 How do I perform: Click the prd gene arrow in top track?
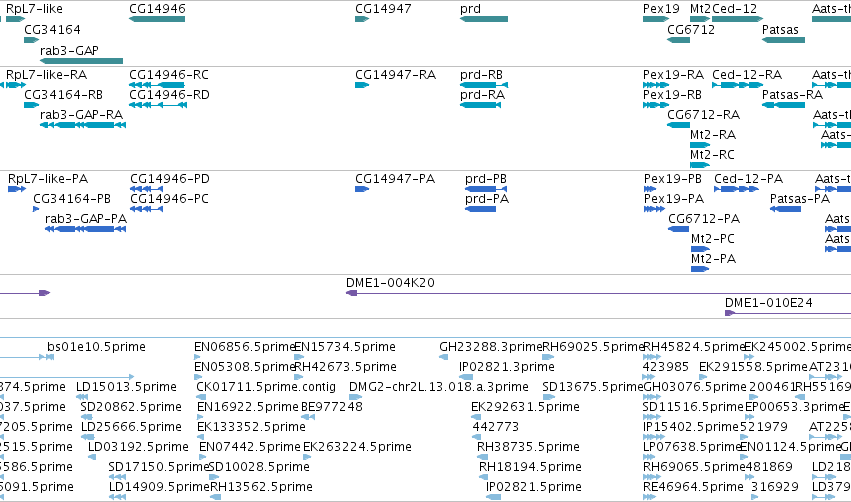pos(484,19)
